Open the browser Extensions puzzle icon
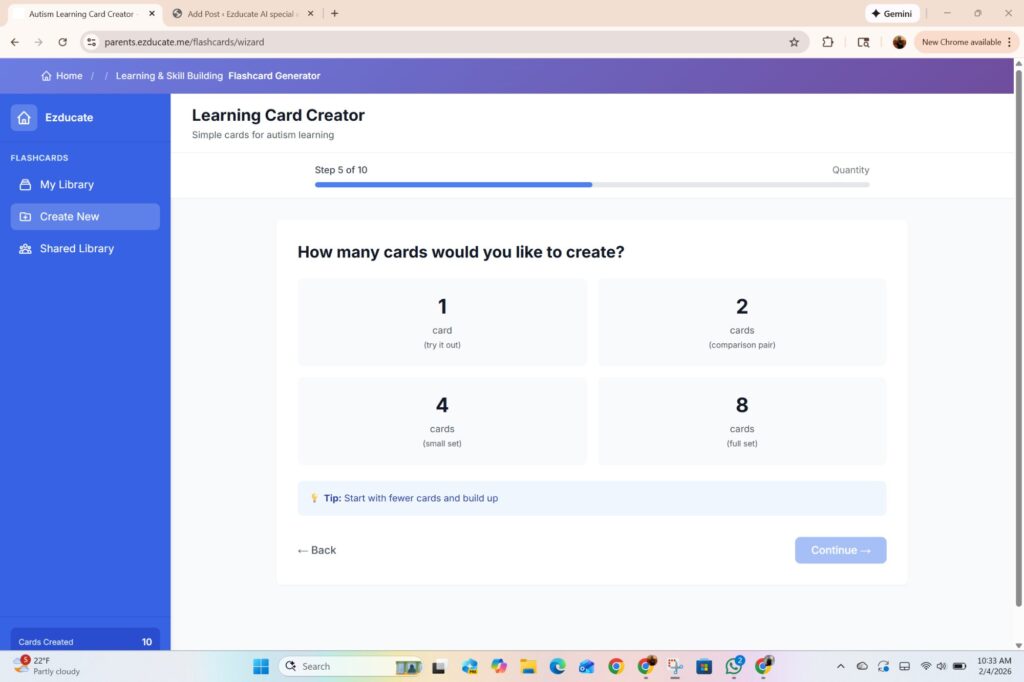Screen dimensions: 1024x682 (827, 42)
